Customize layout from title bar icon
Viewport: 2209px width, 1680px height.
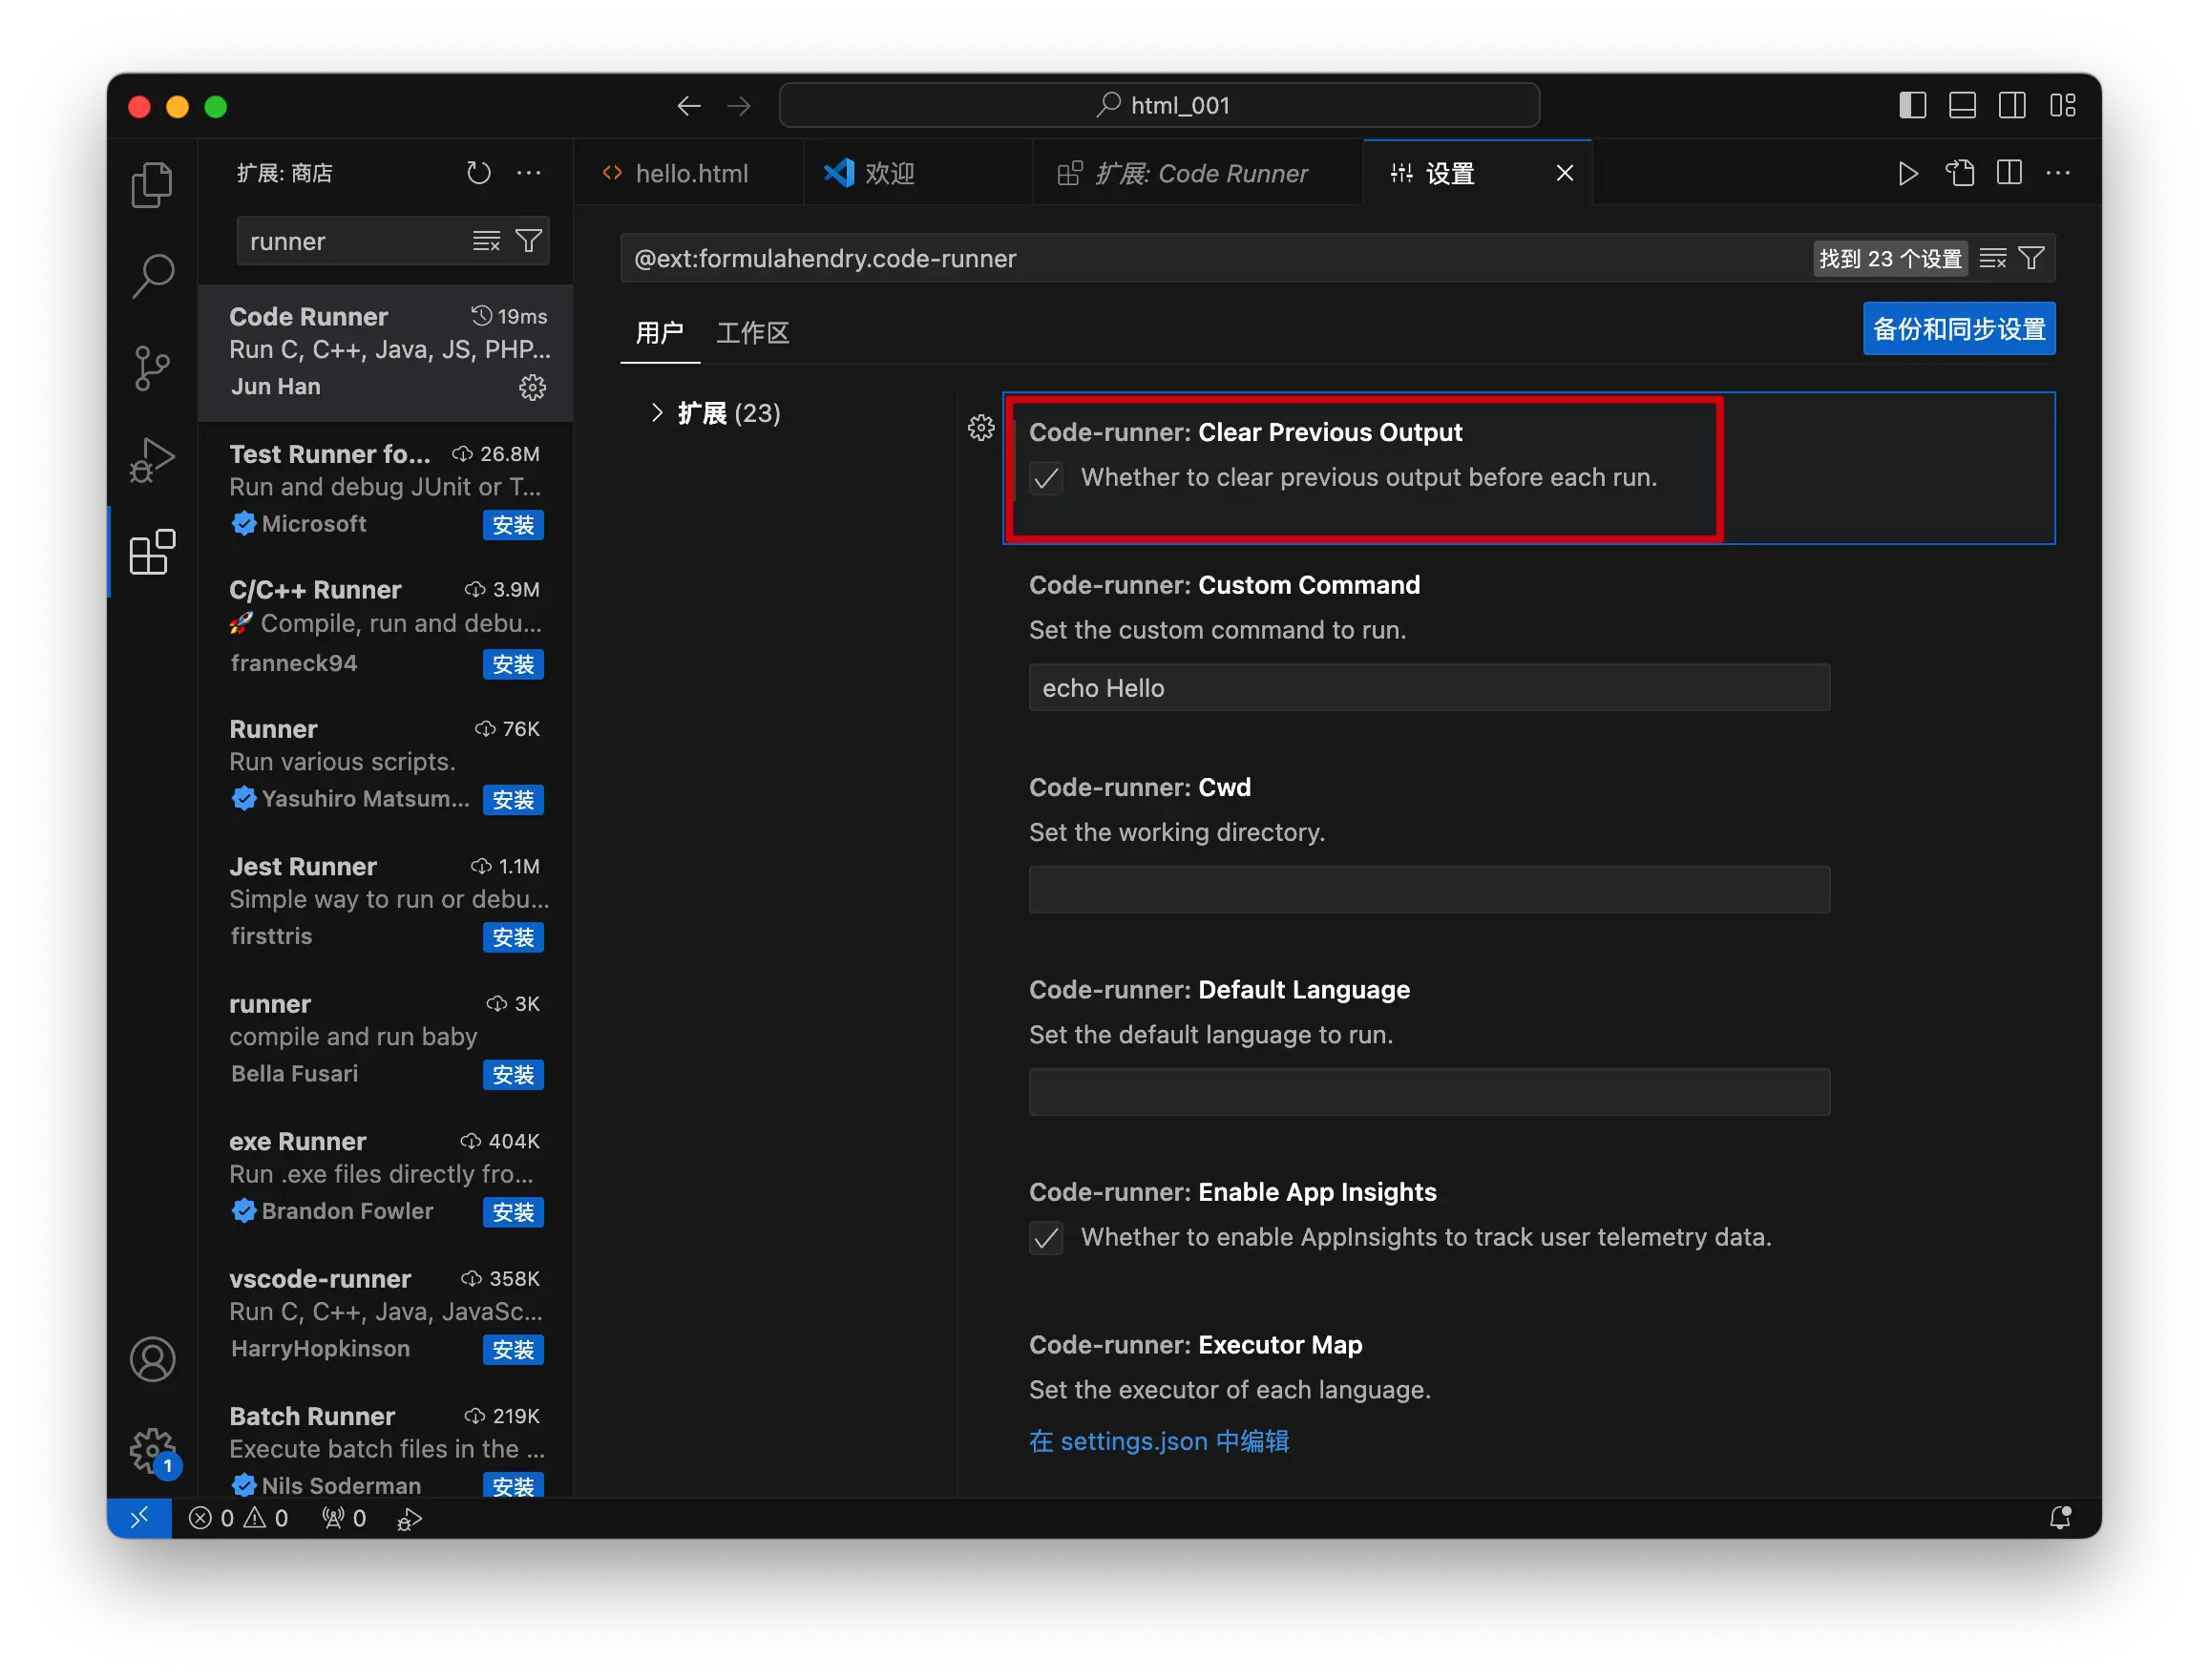(x=2062, y=105)
